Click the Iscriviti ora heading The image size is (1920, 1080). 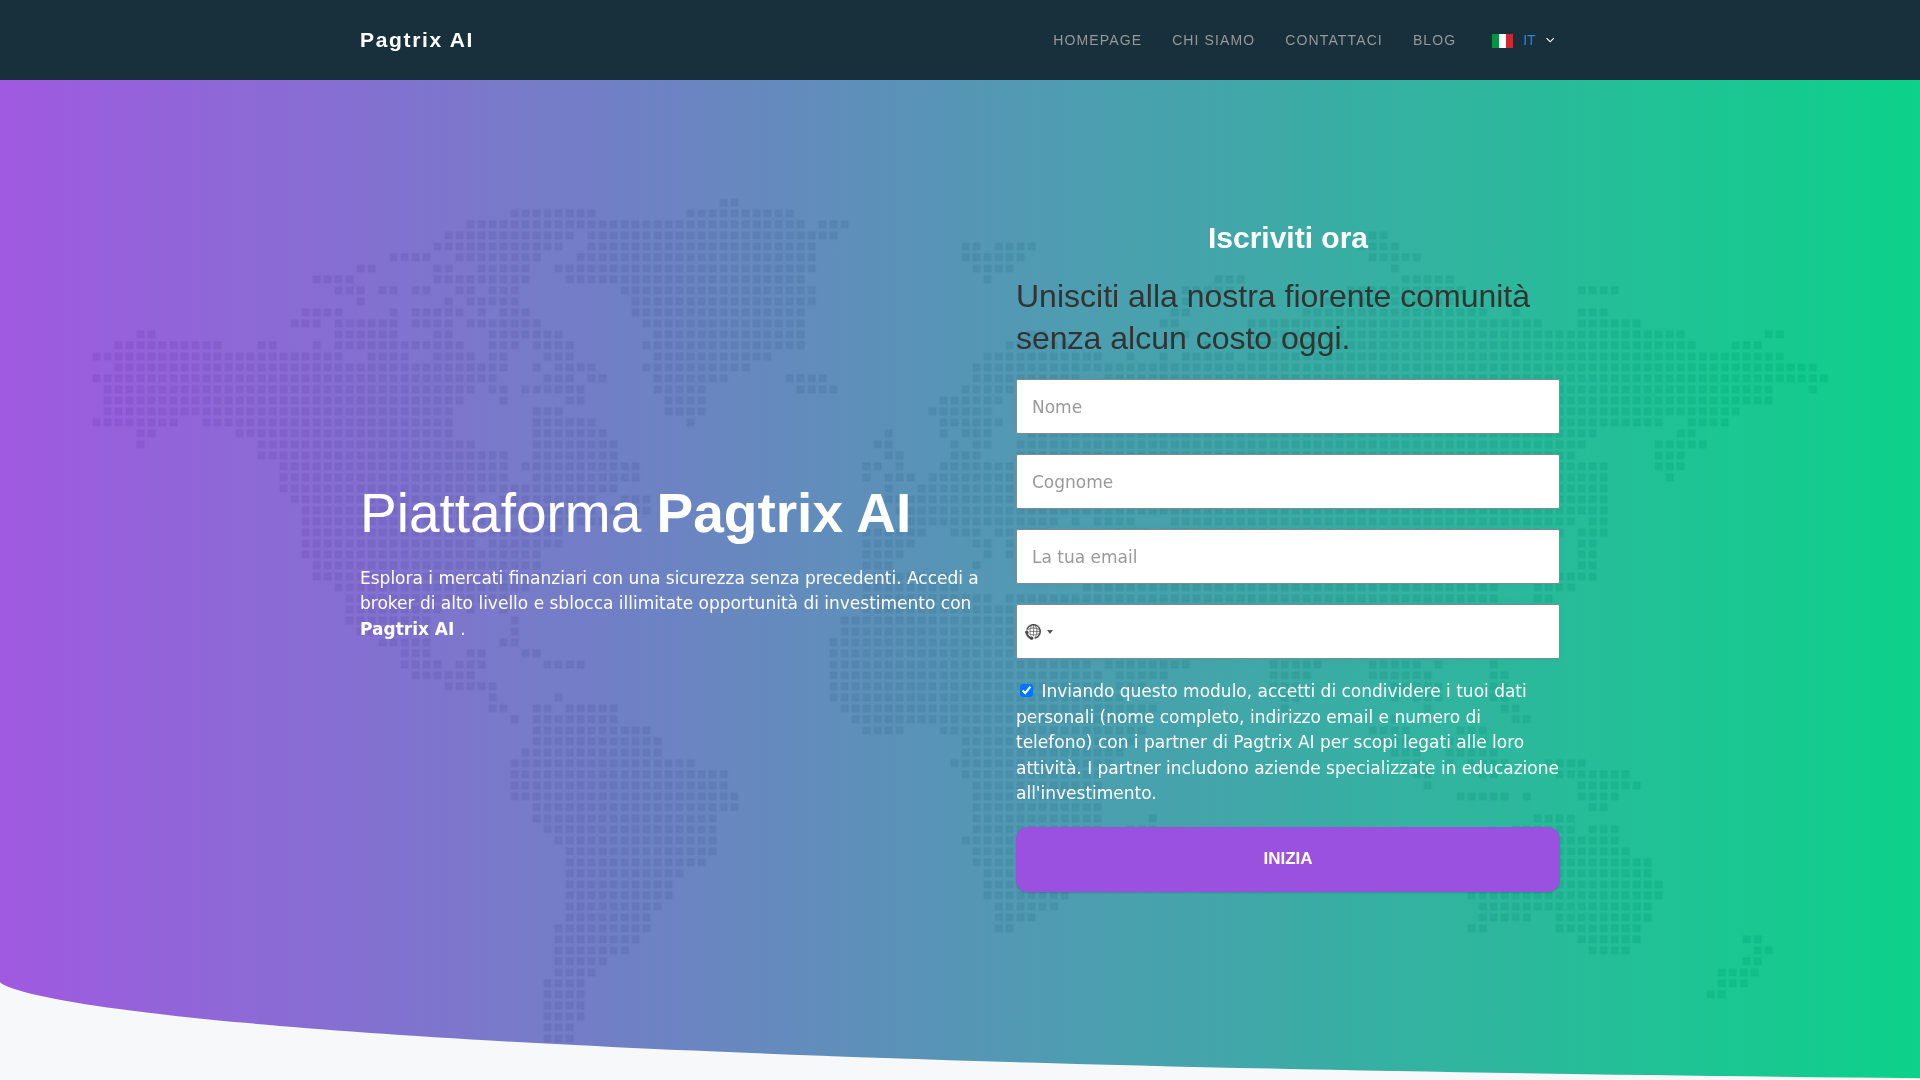(1287, 238)
